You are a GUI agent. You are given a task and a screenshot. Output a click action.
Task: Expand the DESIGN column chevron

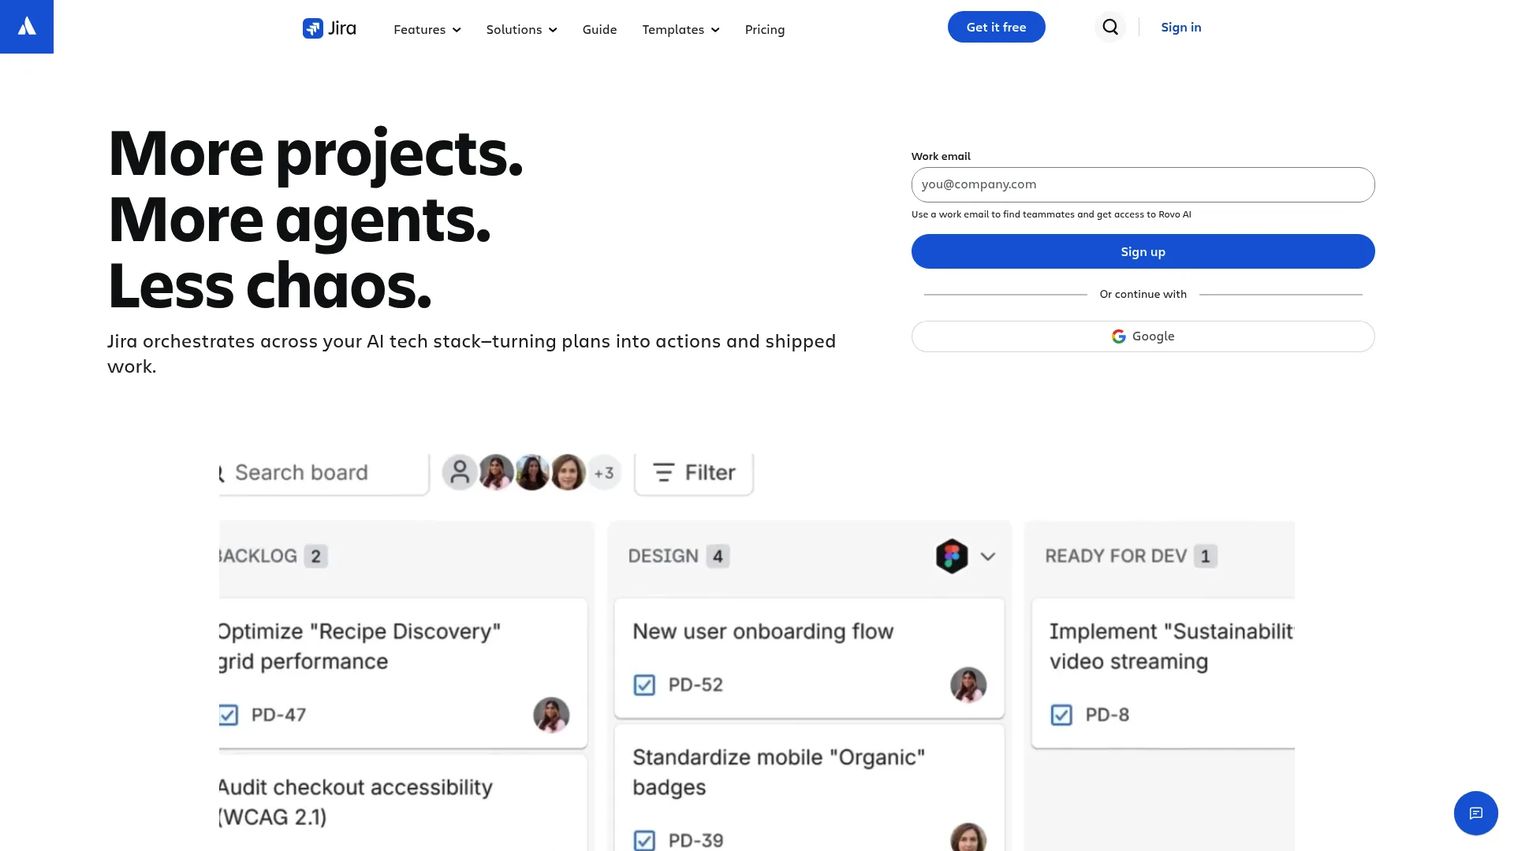pos(988,556)
